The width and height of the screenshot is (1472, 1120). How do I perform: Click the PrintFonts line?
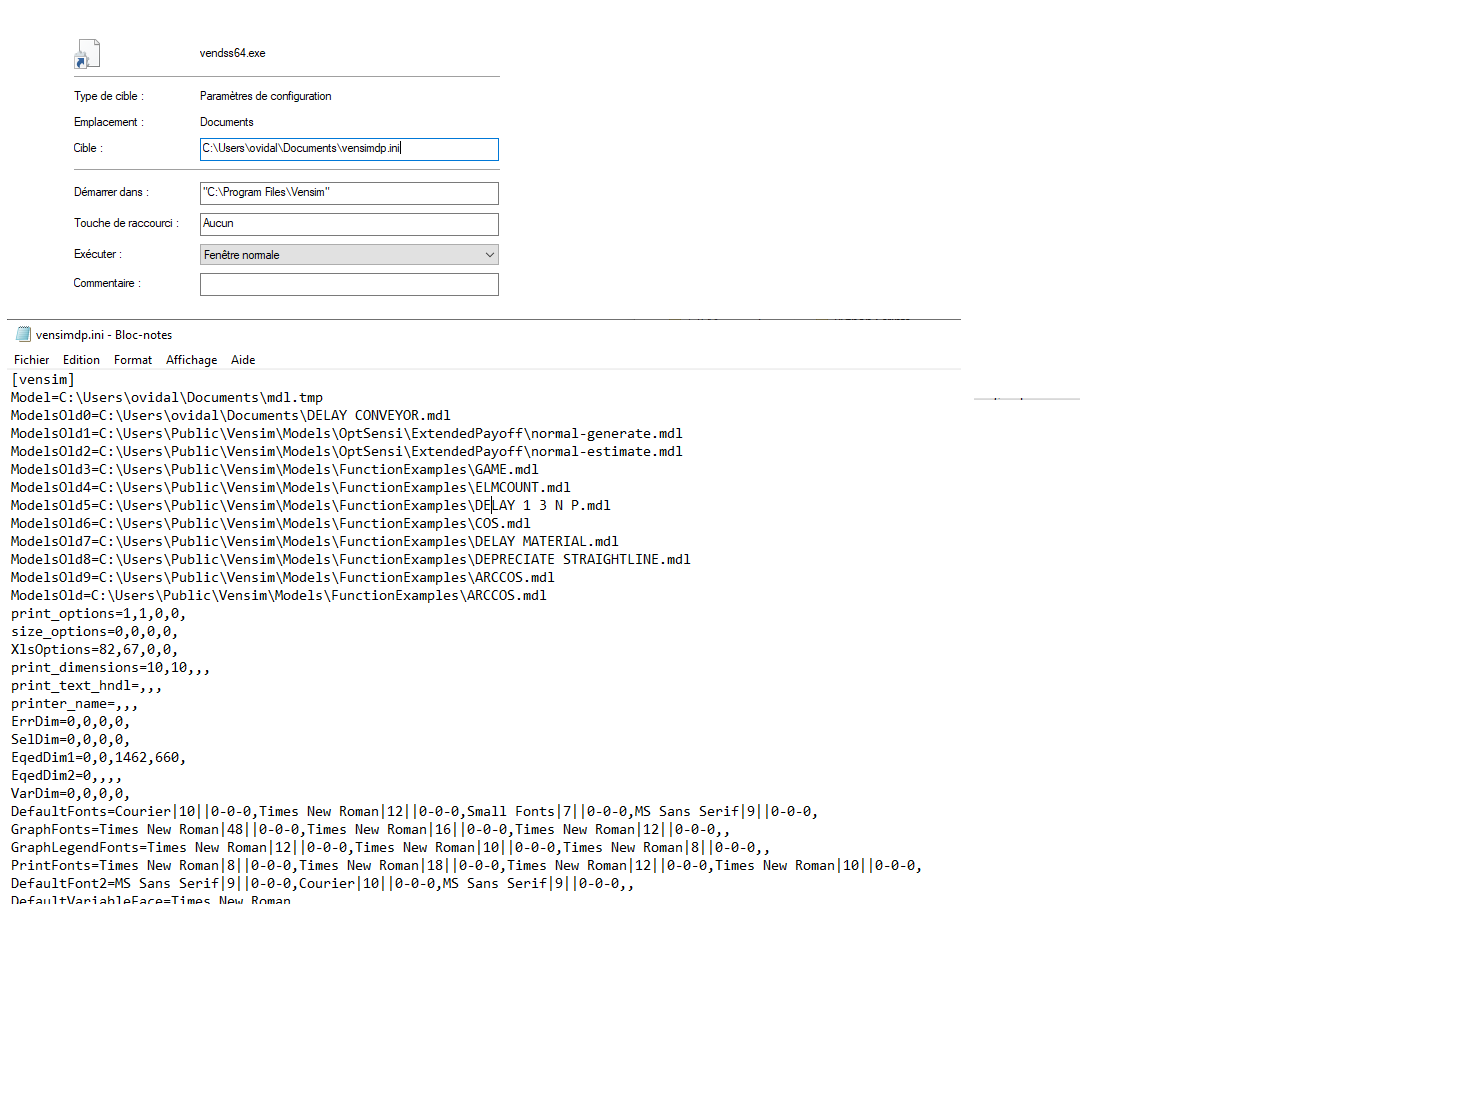467,866
